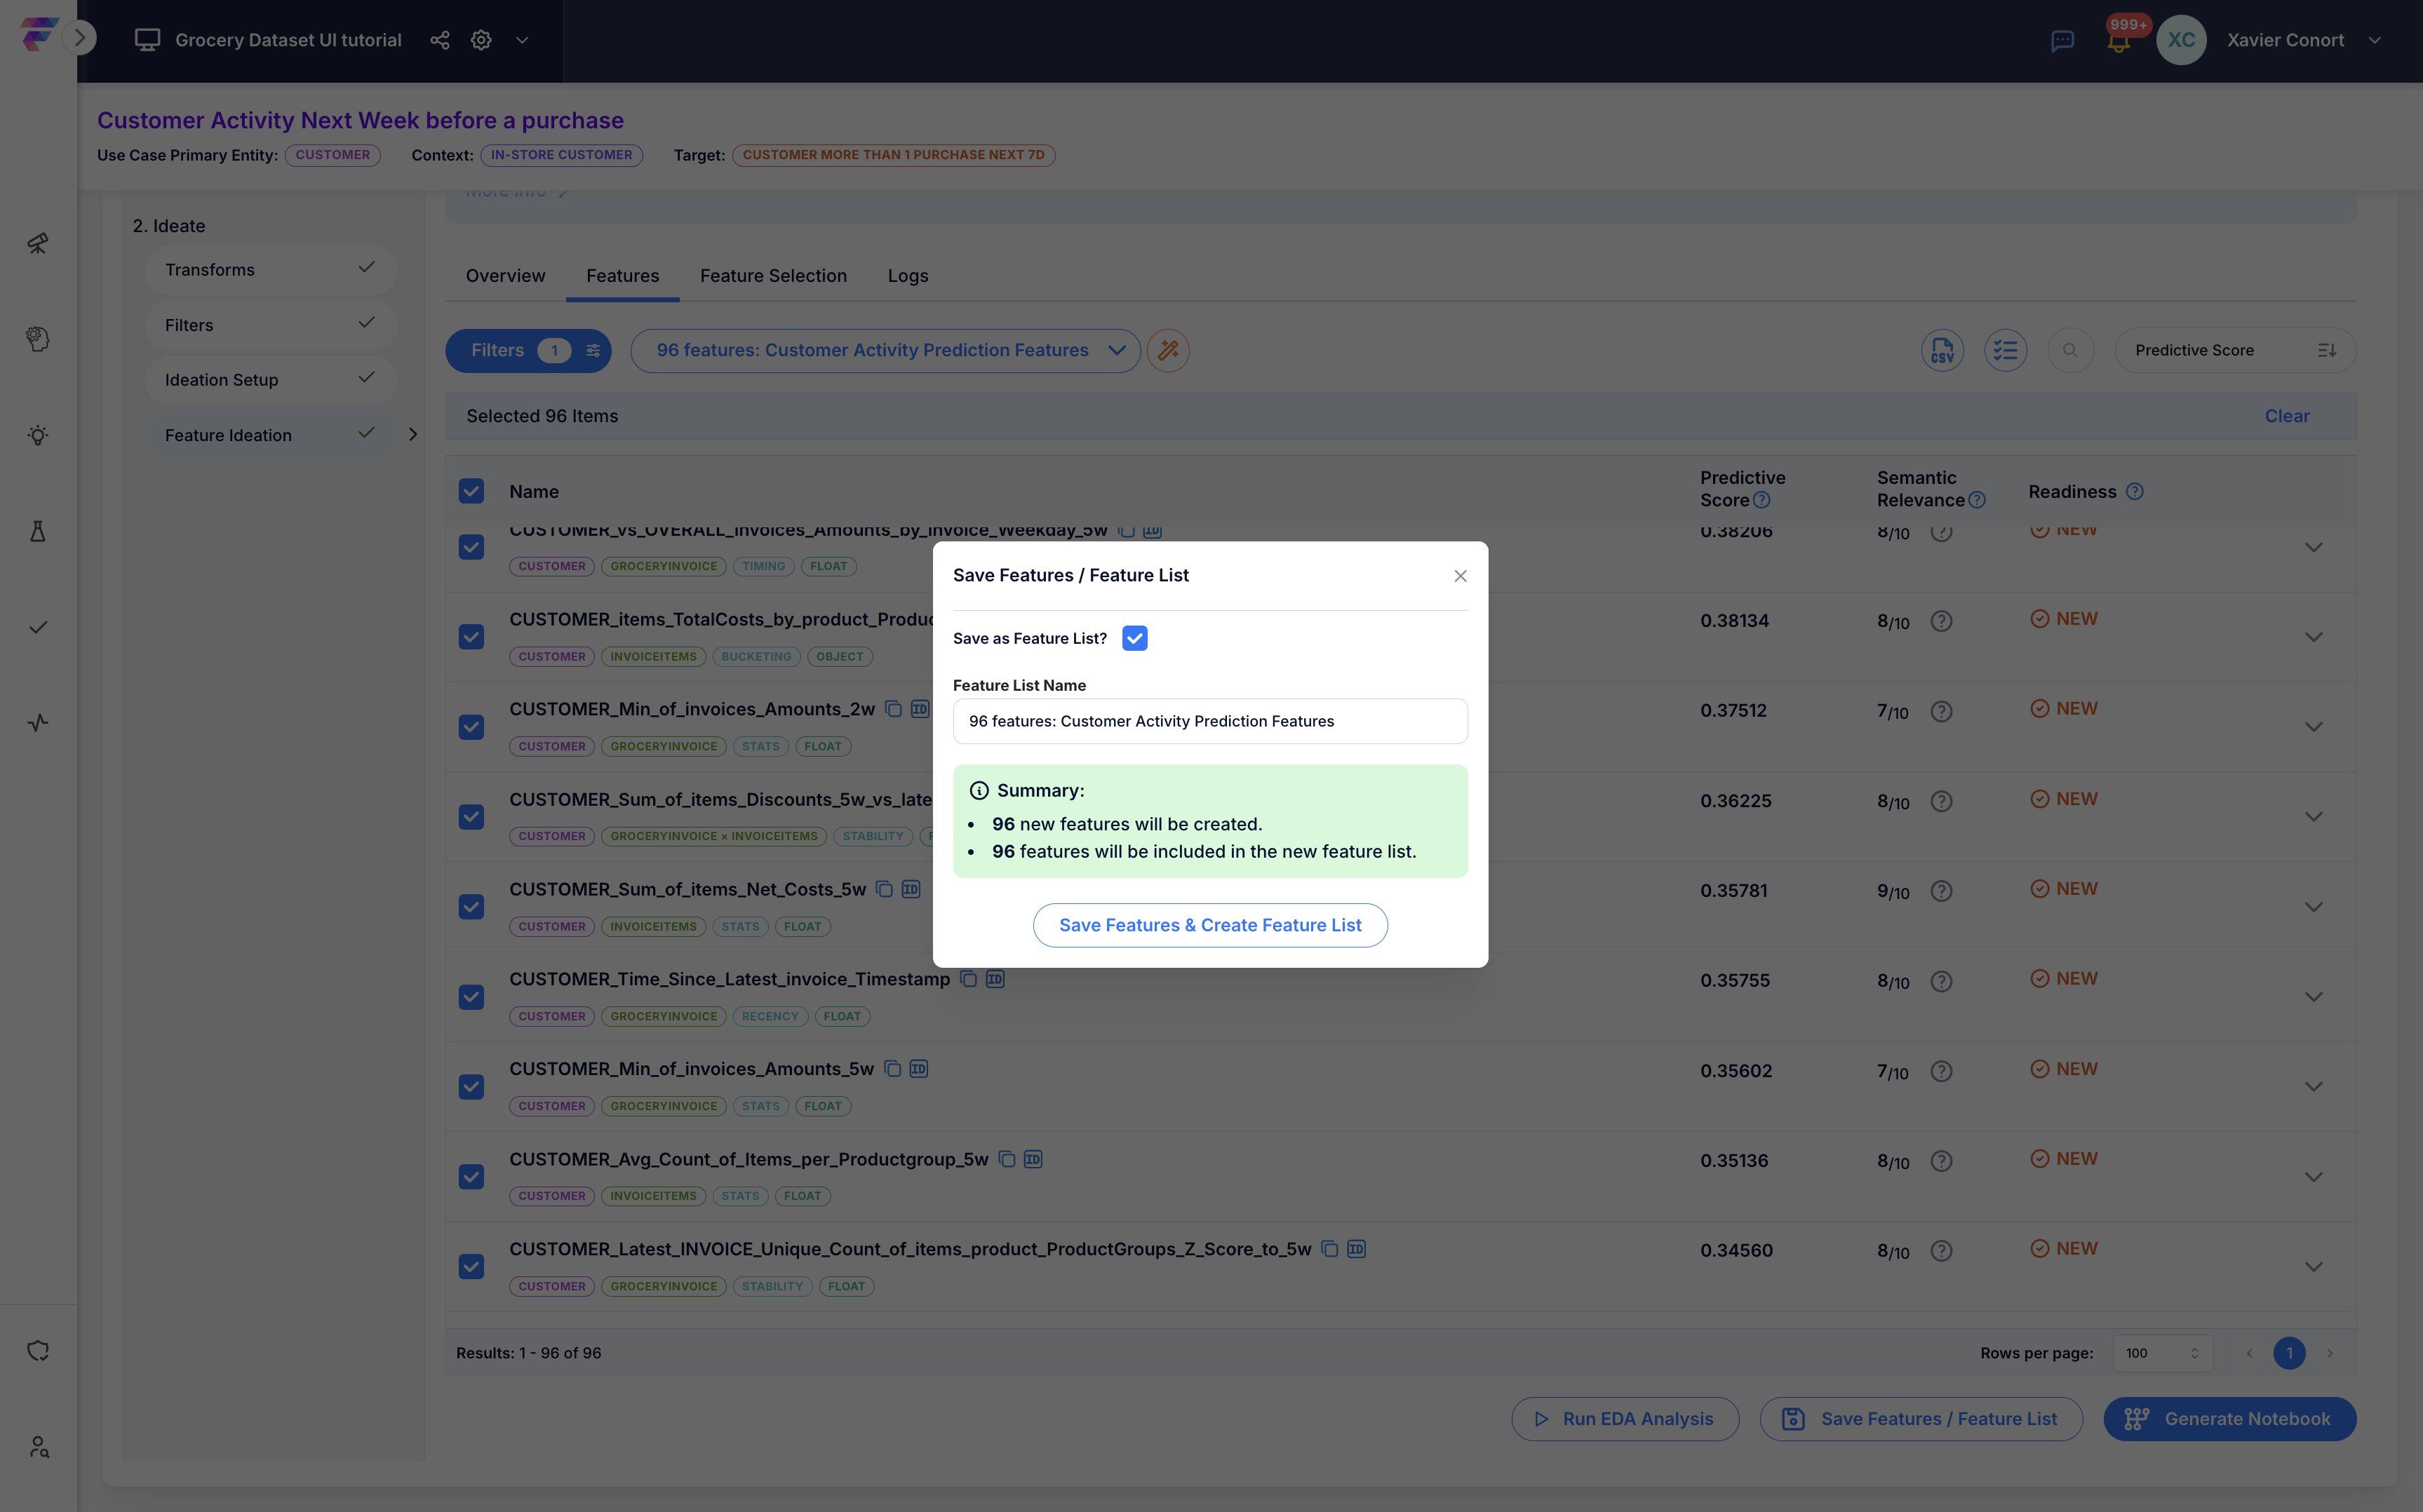The height and width of the screenshot is (1512, 2423).
Task: Click the lightbulb icon in left sidebar
Action: click(38, 435)
